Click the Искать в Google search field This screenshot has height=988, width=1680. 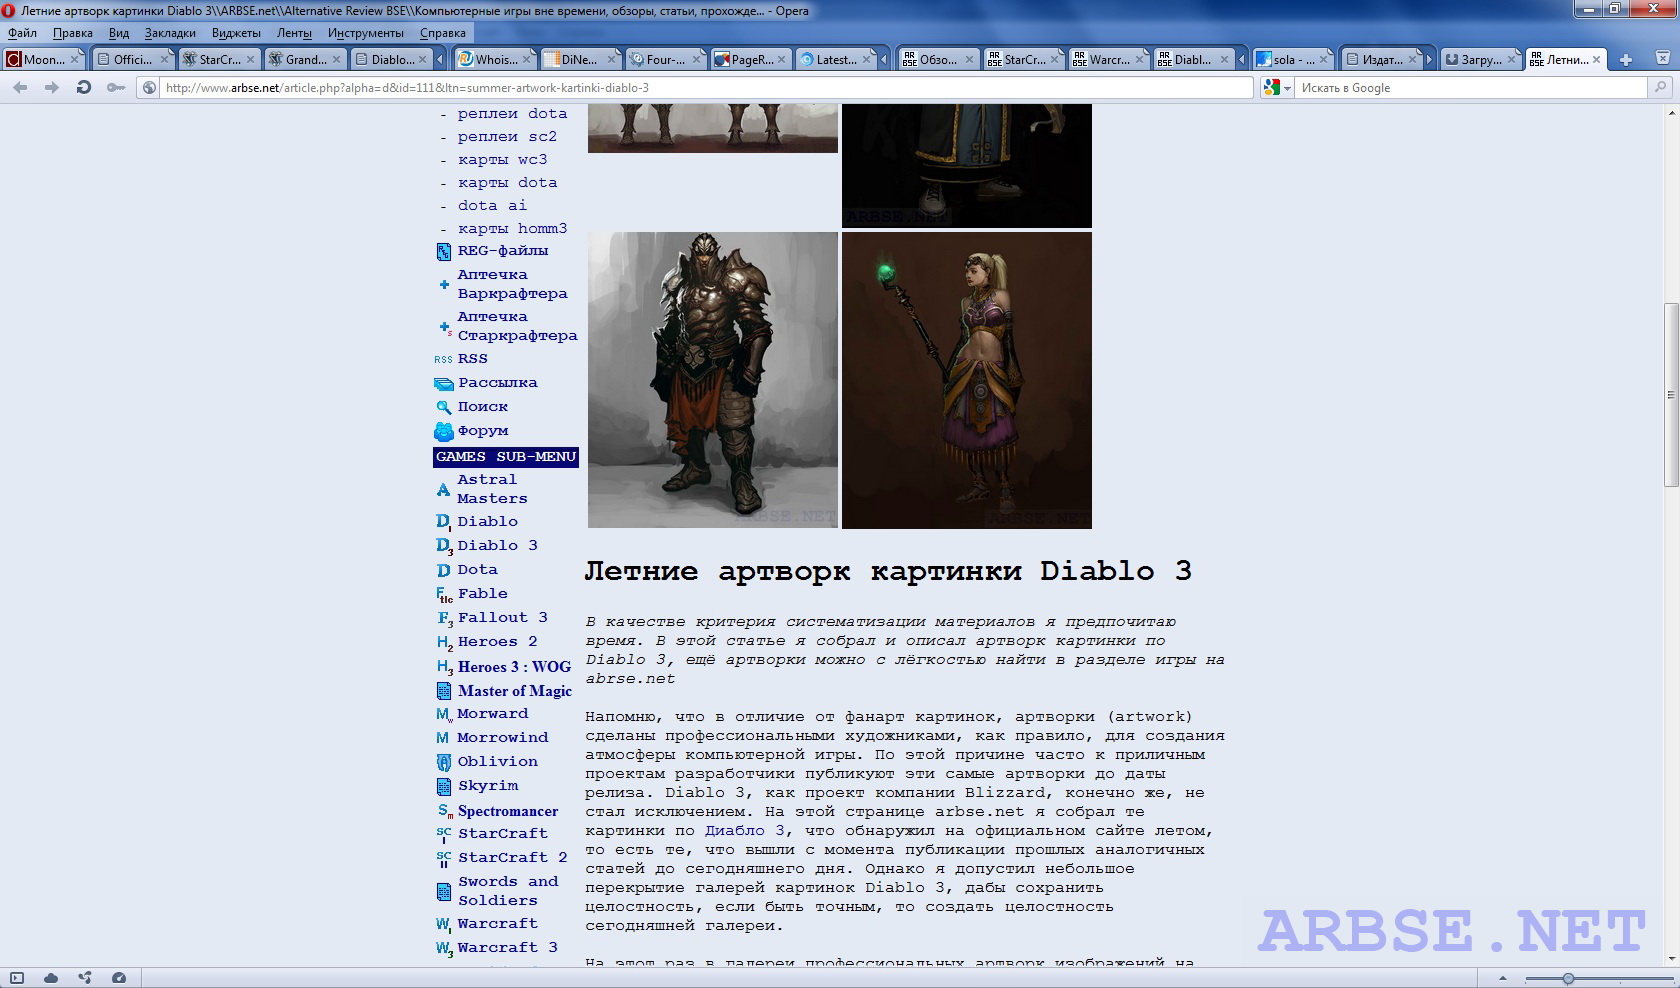(1470, 88)
